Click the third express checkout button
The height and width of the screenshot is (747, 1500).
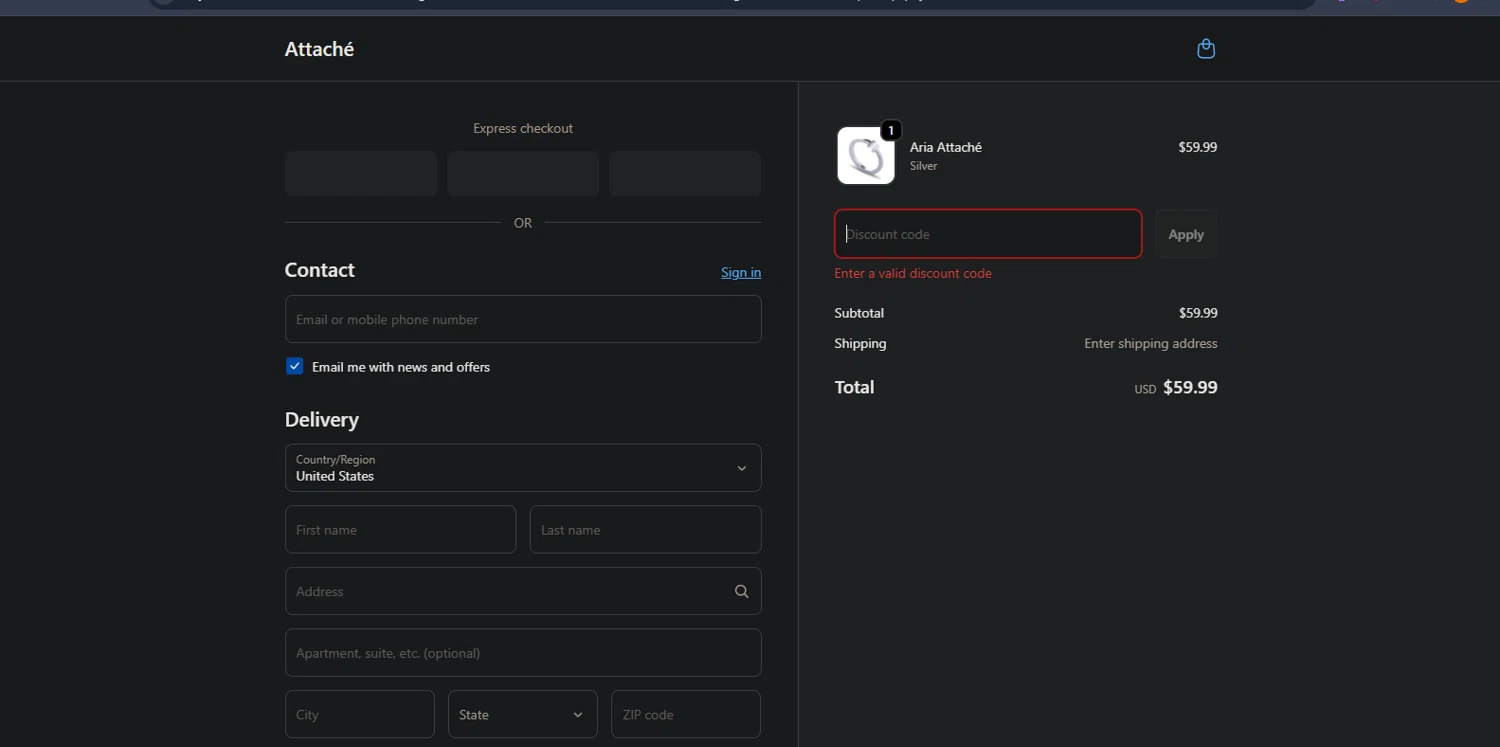tap(685, 173)
